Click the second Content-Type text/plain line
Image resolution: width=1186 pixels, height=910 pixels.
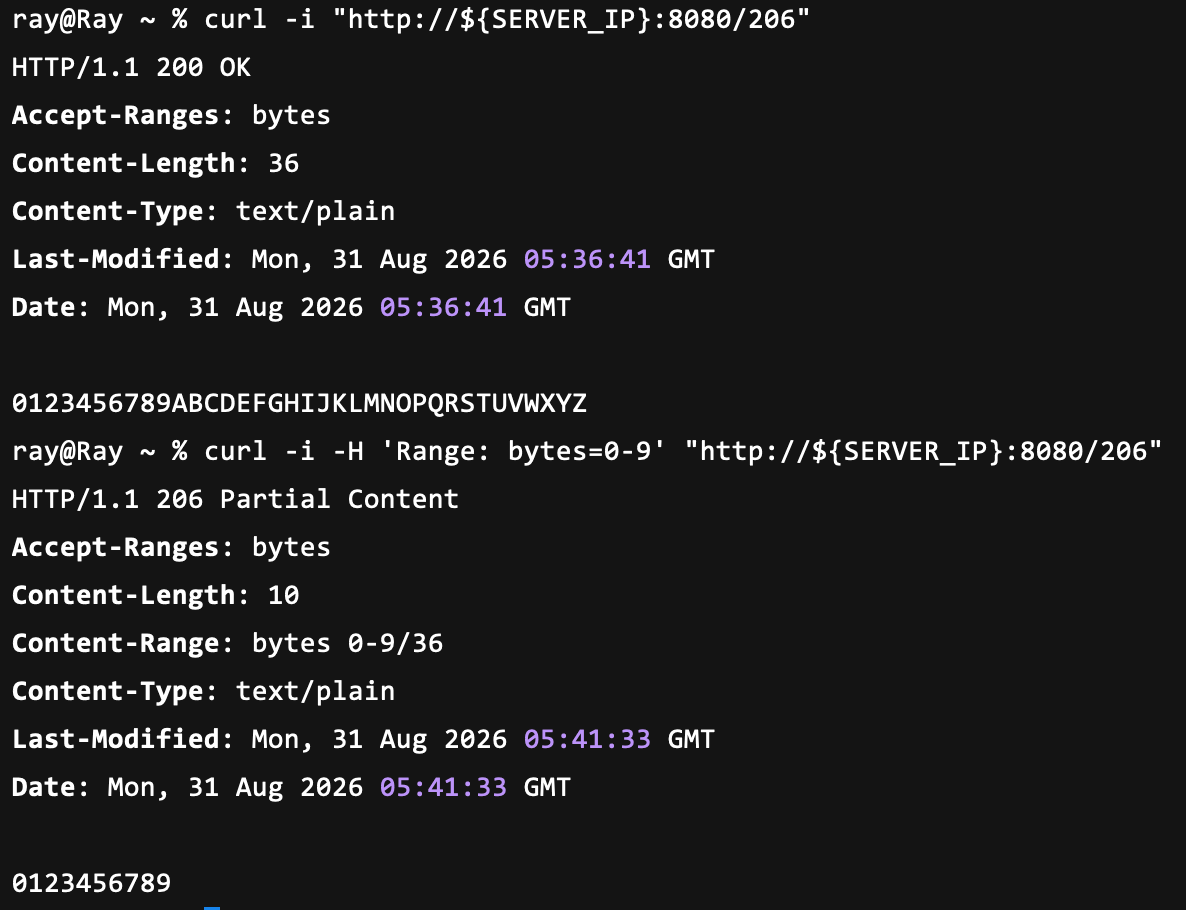tap(203, 691)
